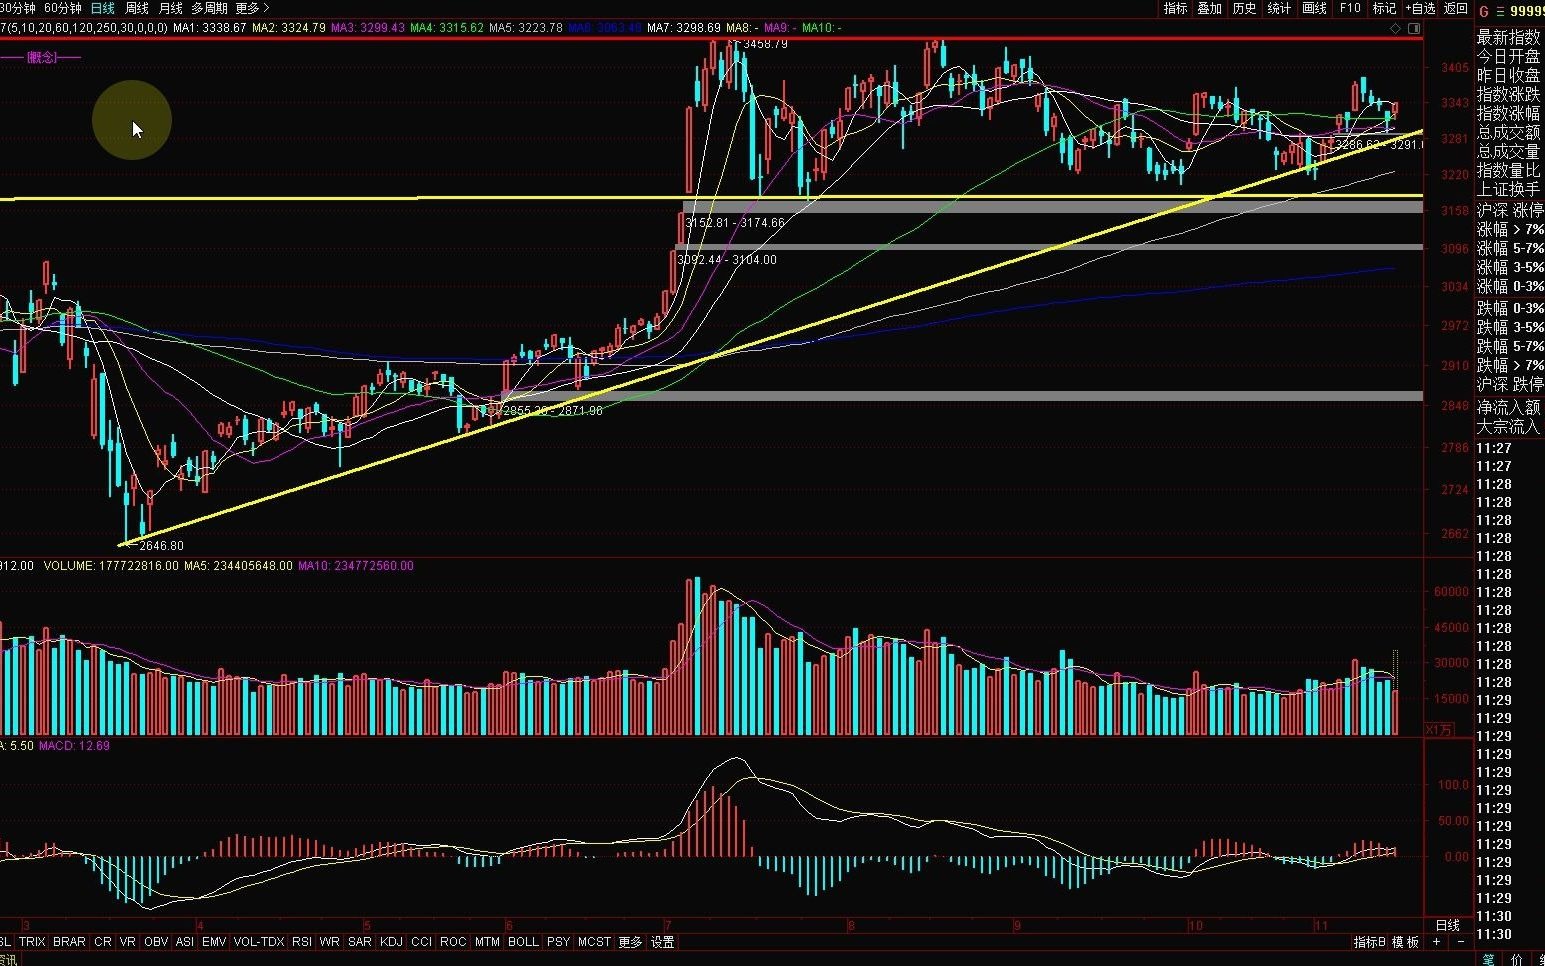Click 最新指数 in the right panel

point(1509,37)
